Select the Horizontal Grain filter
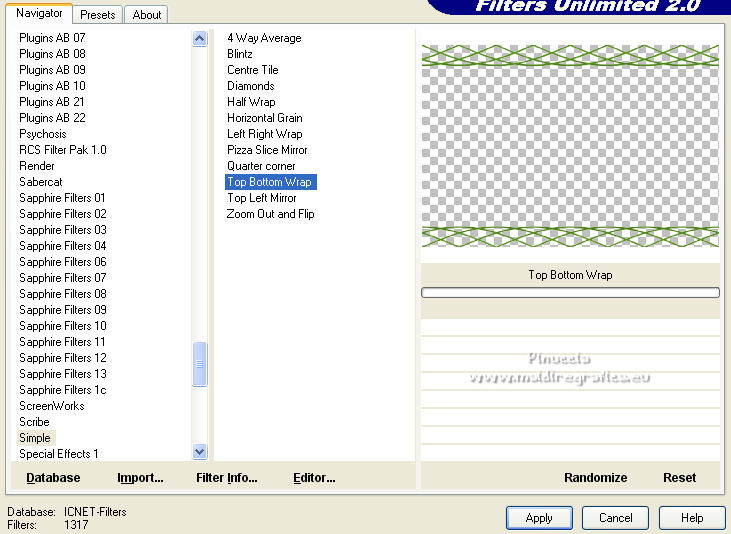 click(265, 118)
